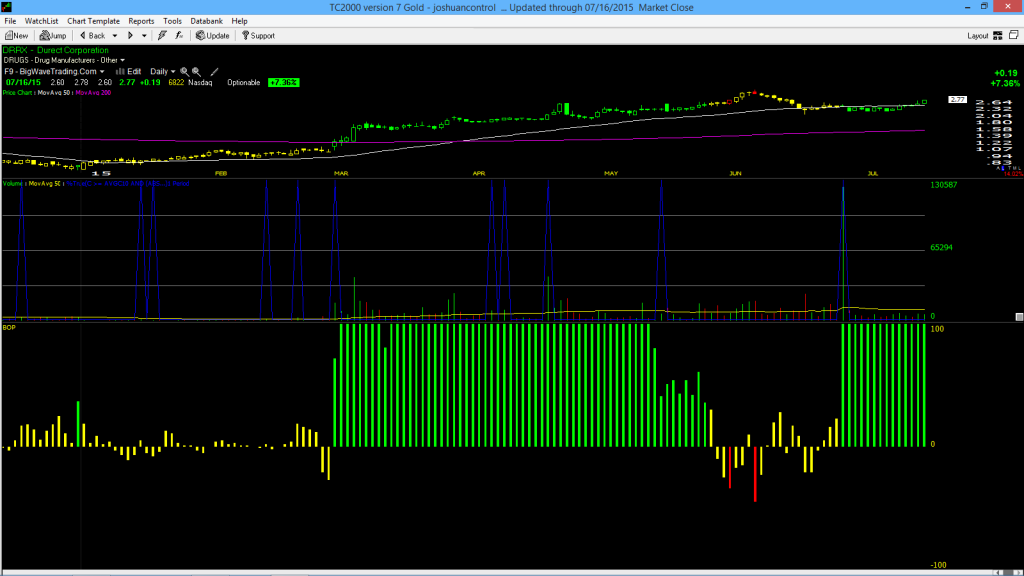Image resolution: width=1024 pixels, height=576 pixels.
Task: Click the Layout label
Action: tap(978, 36)
